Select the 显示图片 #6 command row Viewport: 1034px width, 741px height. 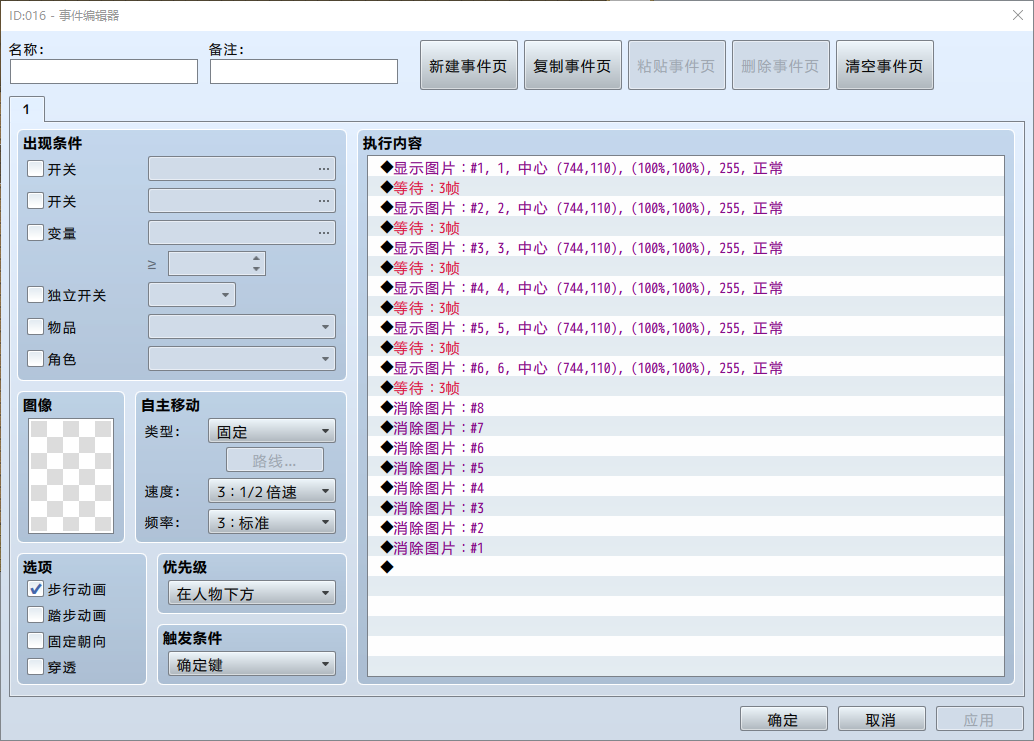click(686, 368)
